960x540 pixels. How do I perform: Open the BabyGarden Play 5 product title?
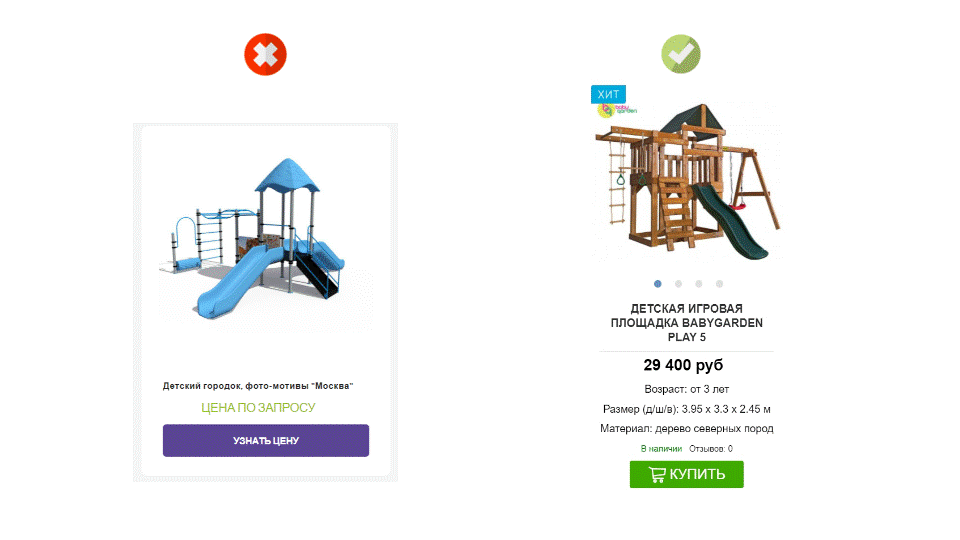(x=686, y=323)
